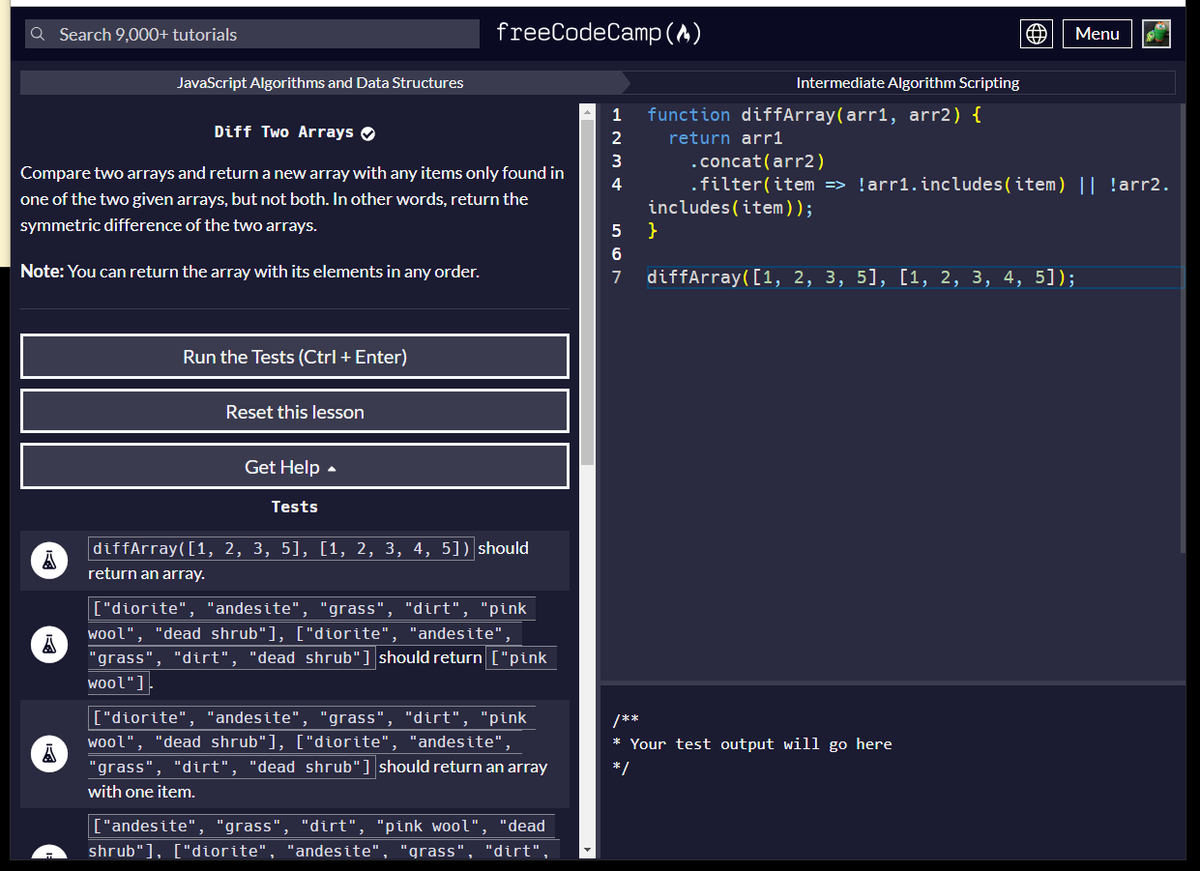
Task: Click the 'Tests' heading
Action: pos(295,507)
